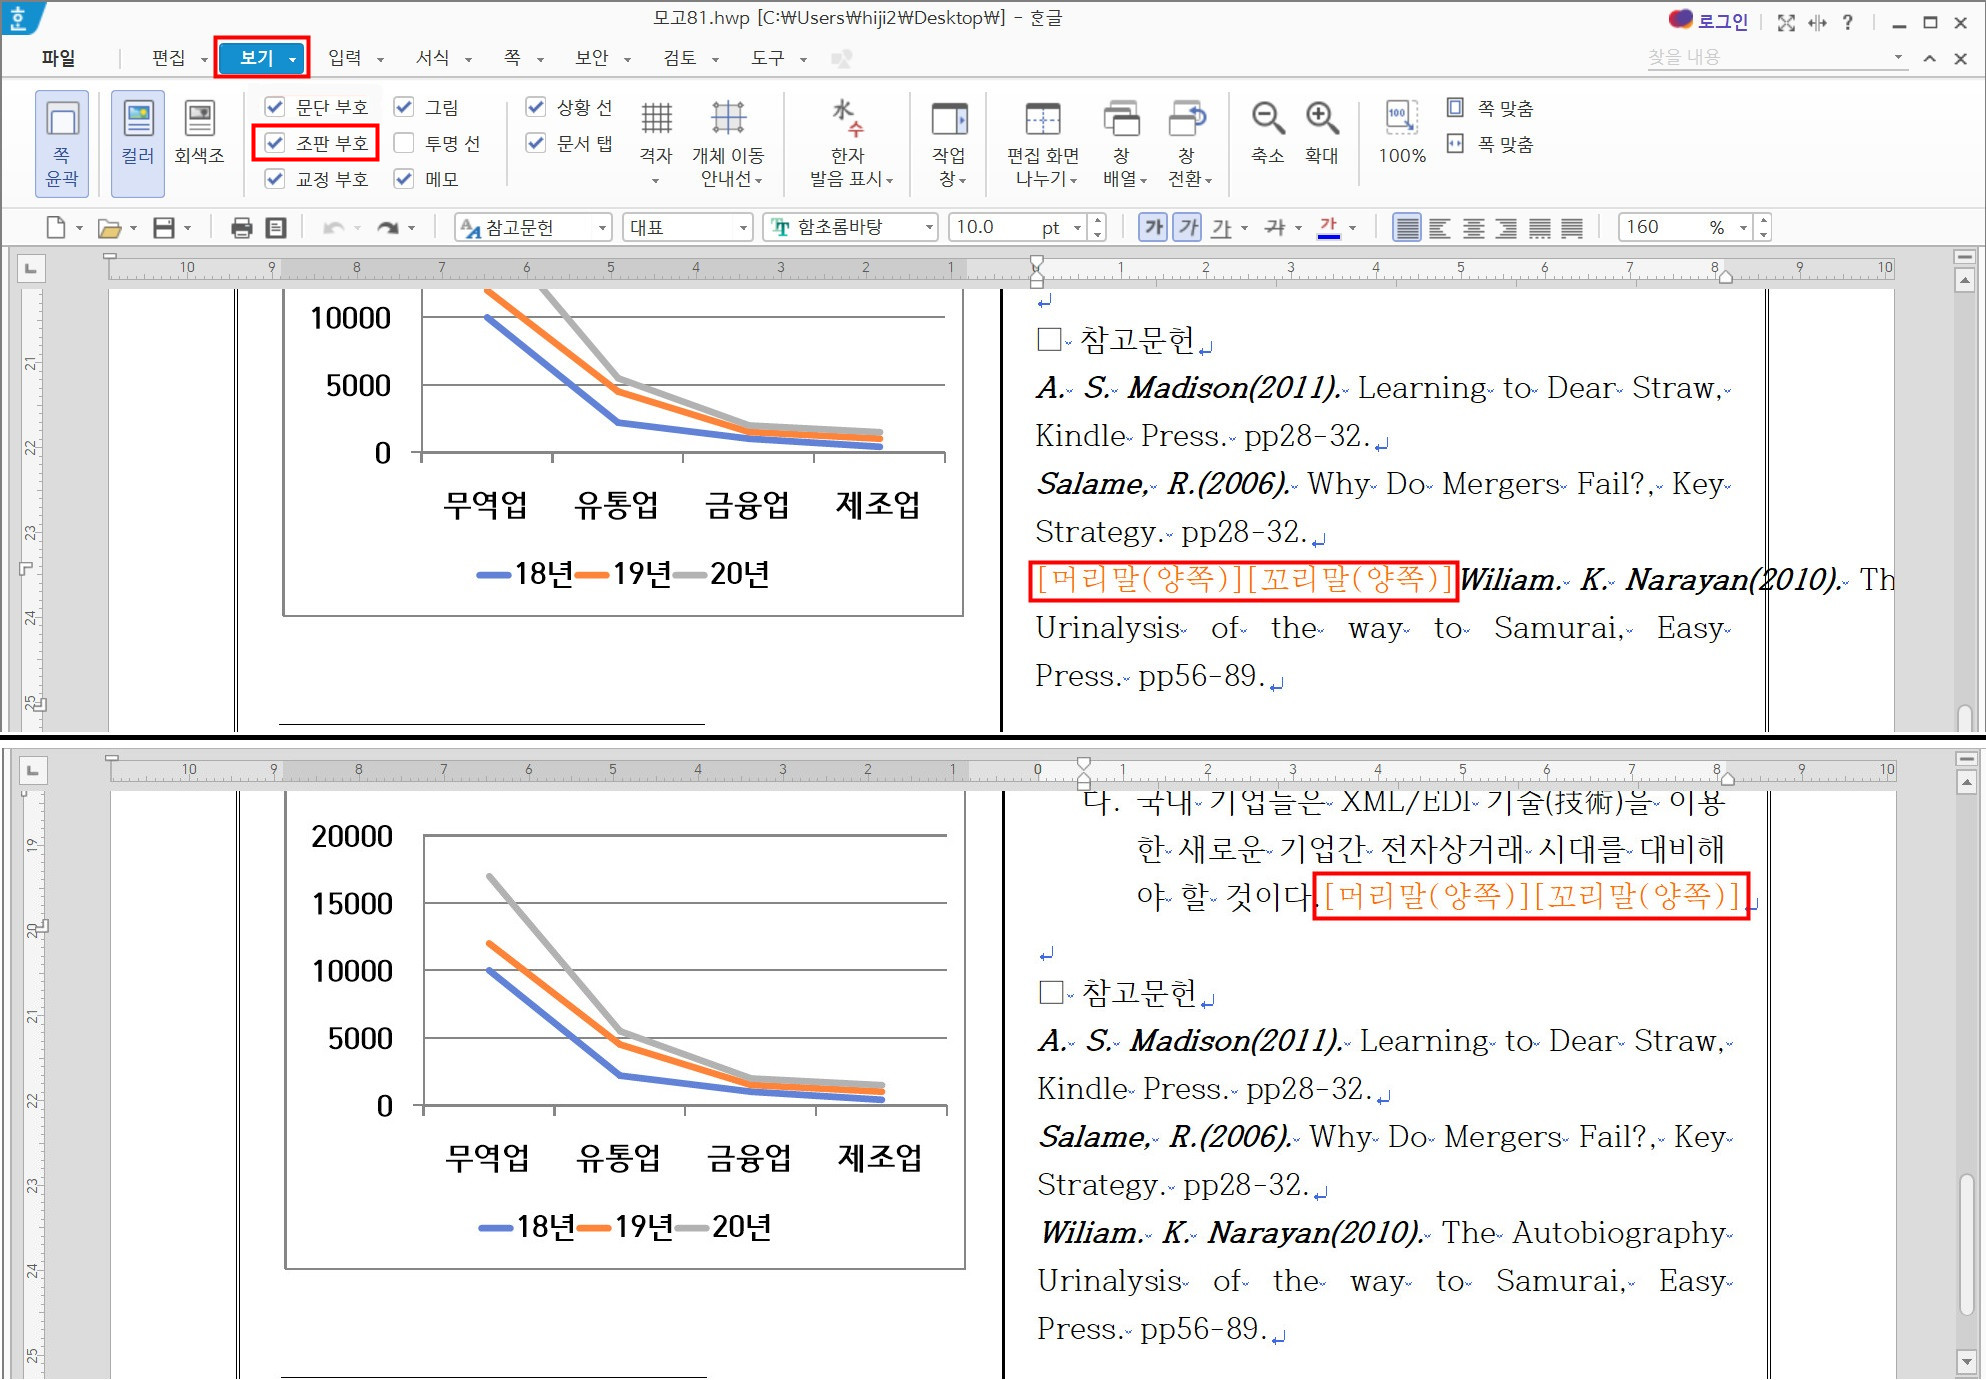Save the document with disk icon
Viewport: 1986px width, 1380px height.
point(164,228)
